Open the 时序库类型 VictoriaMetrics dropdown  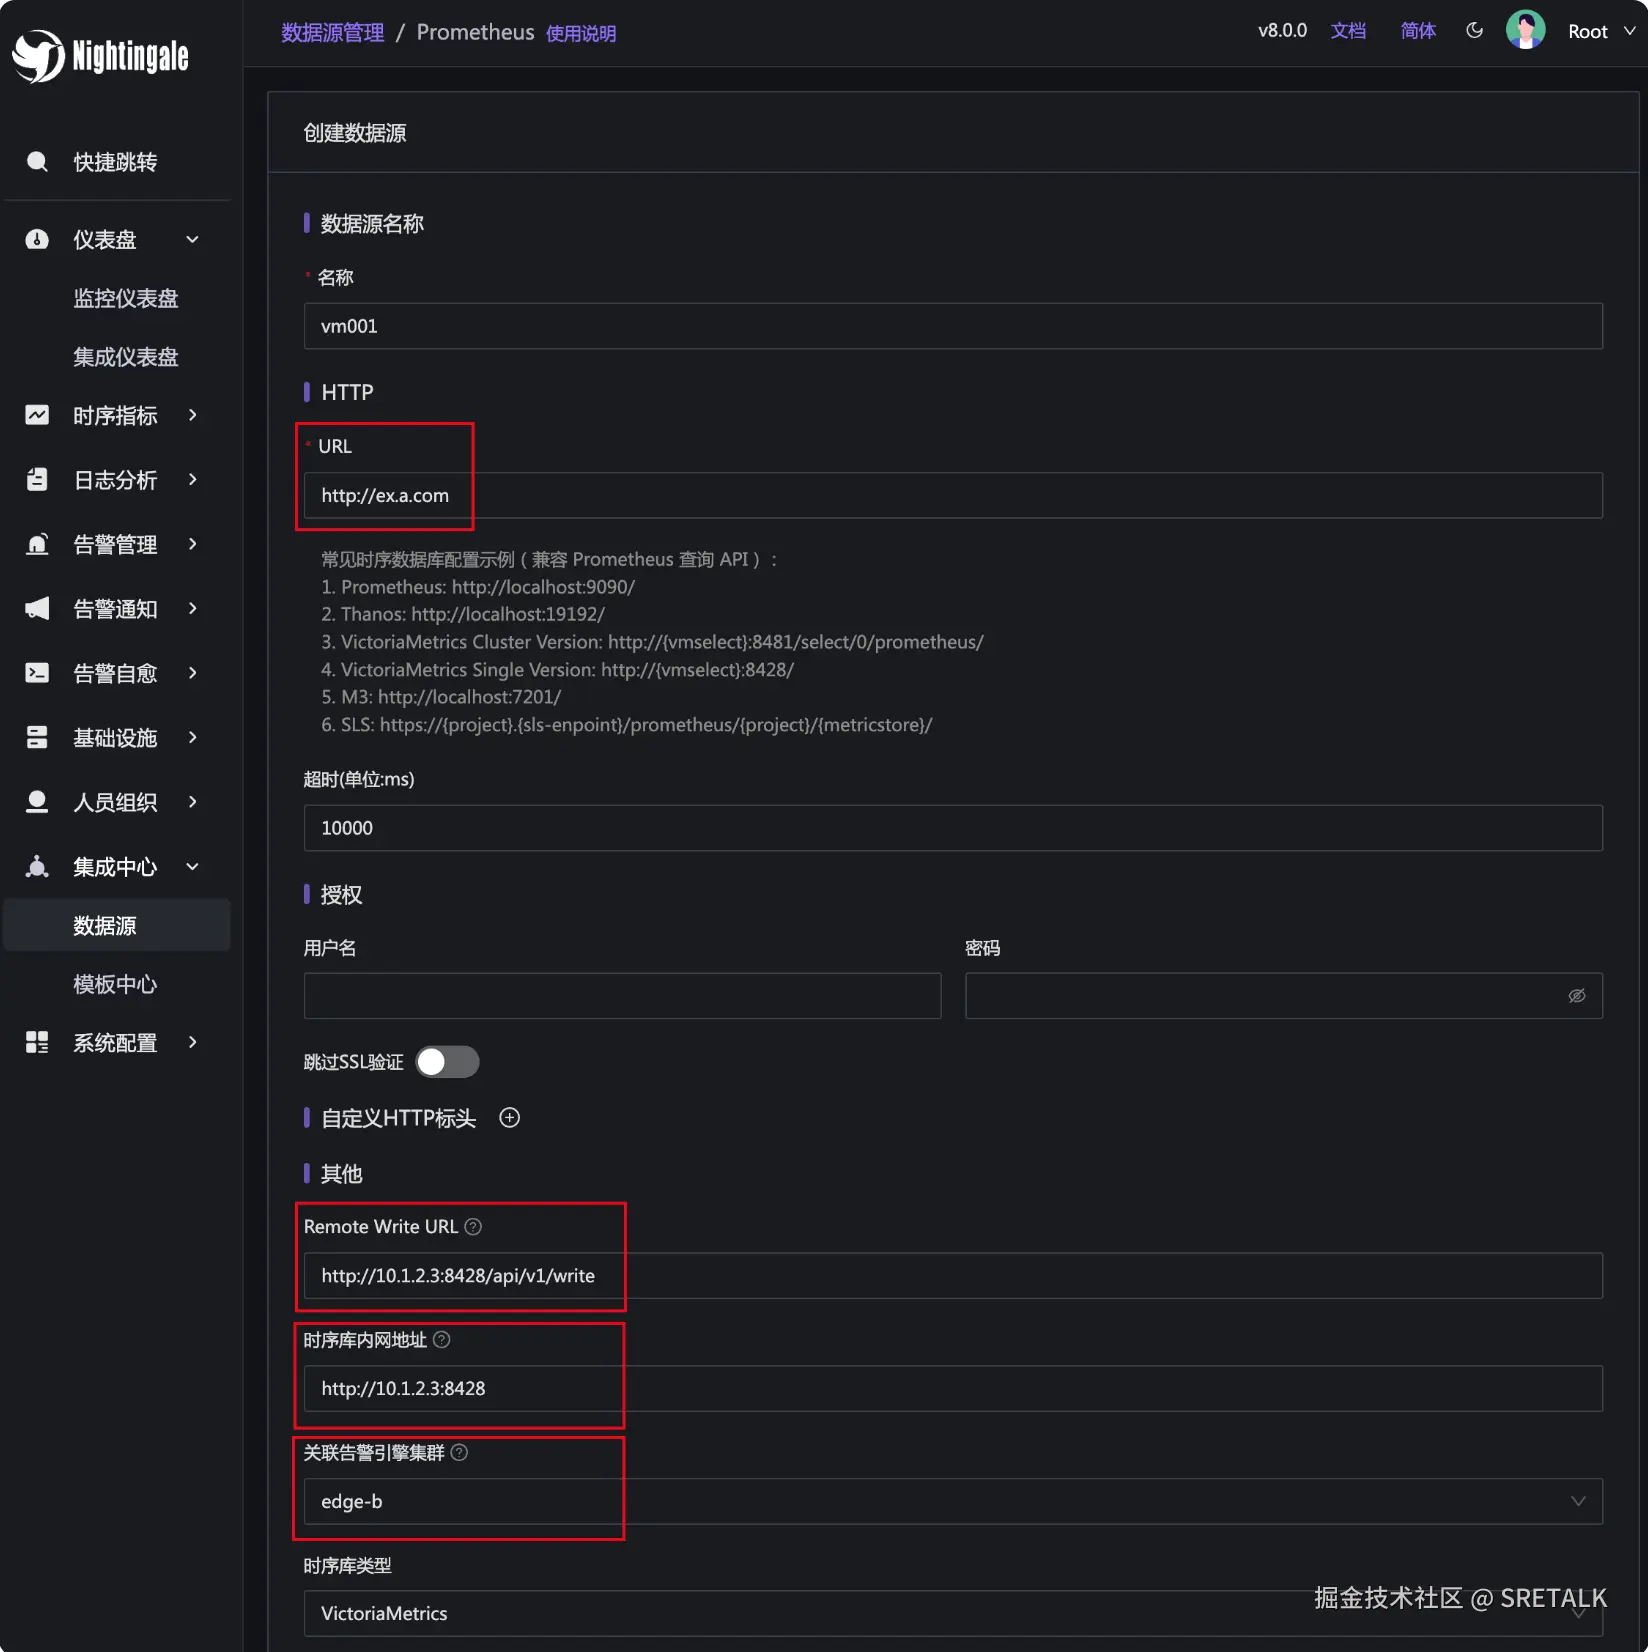click(953, 1614)
